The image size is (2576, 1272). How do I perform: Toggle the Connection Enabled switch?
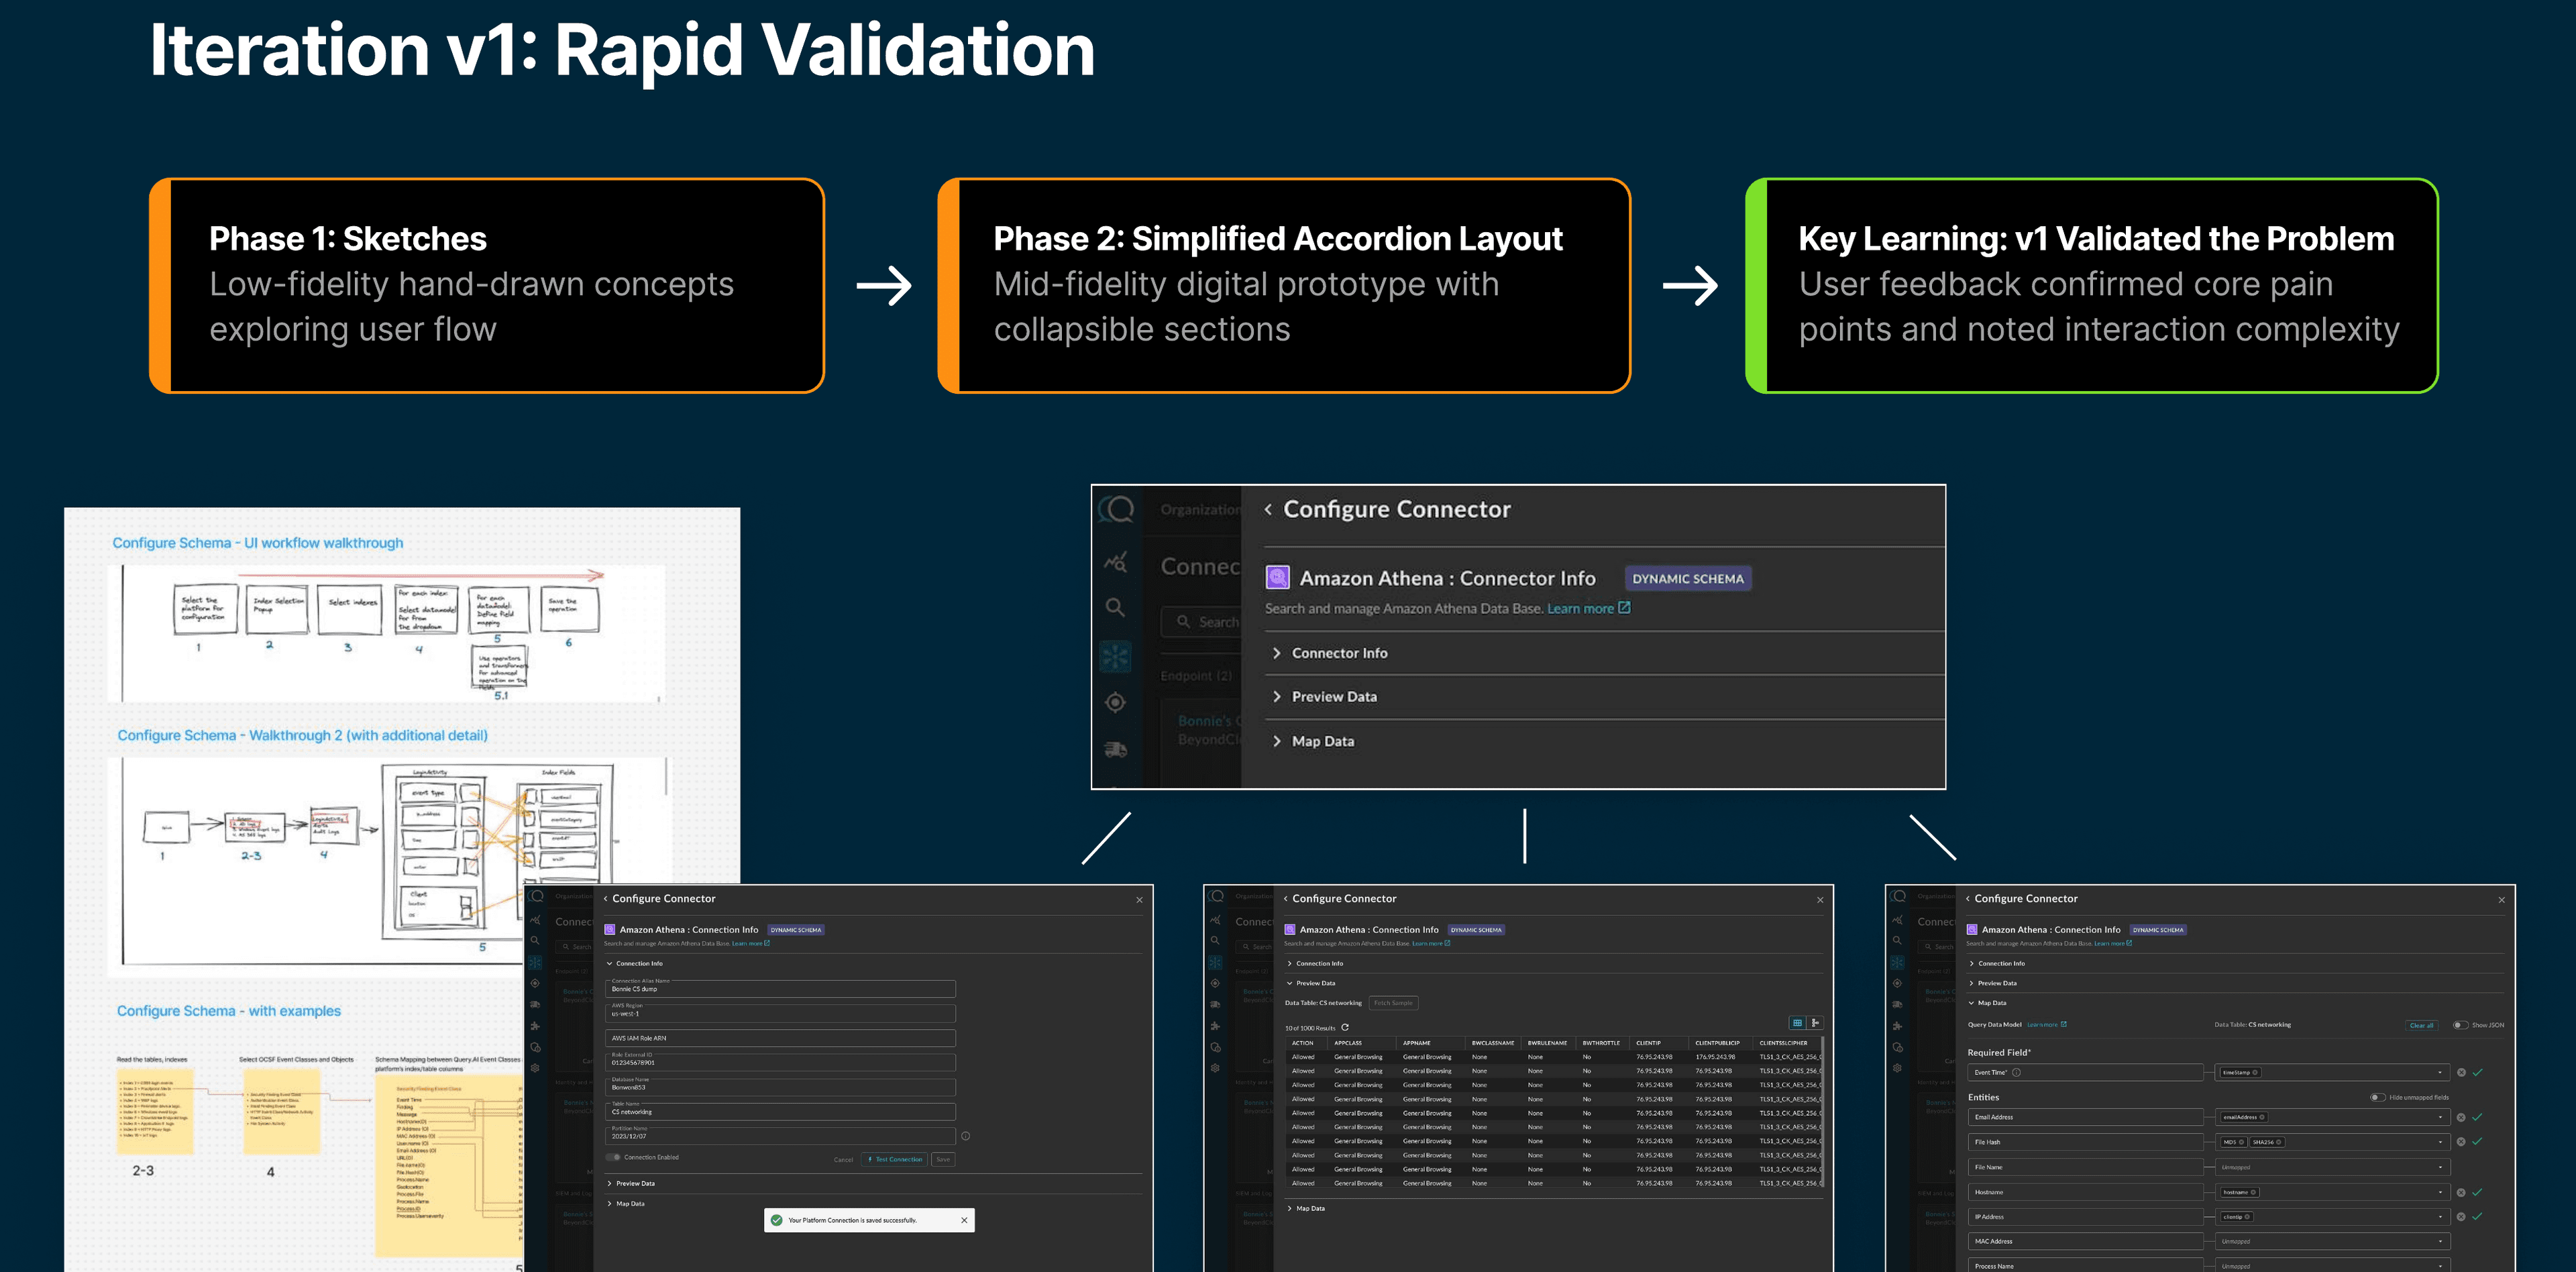point(614,1157)
